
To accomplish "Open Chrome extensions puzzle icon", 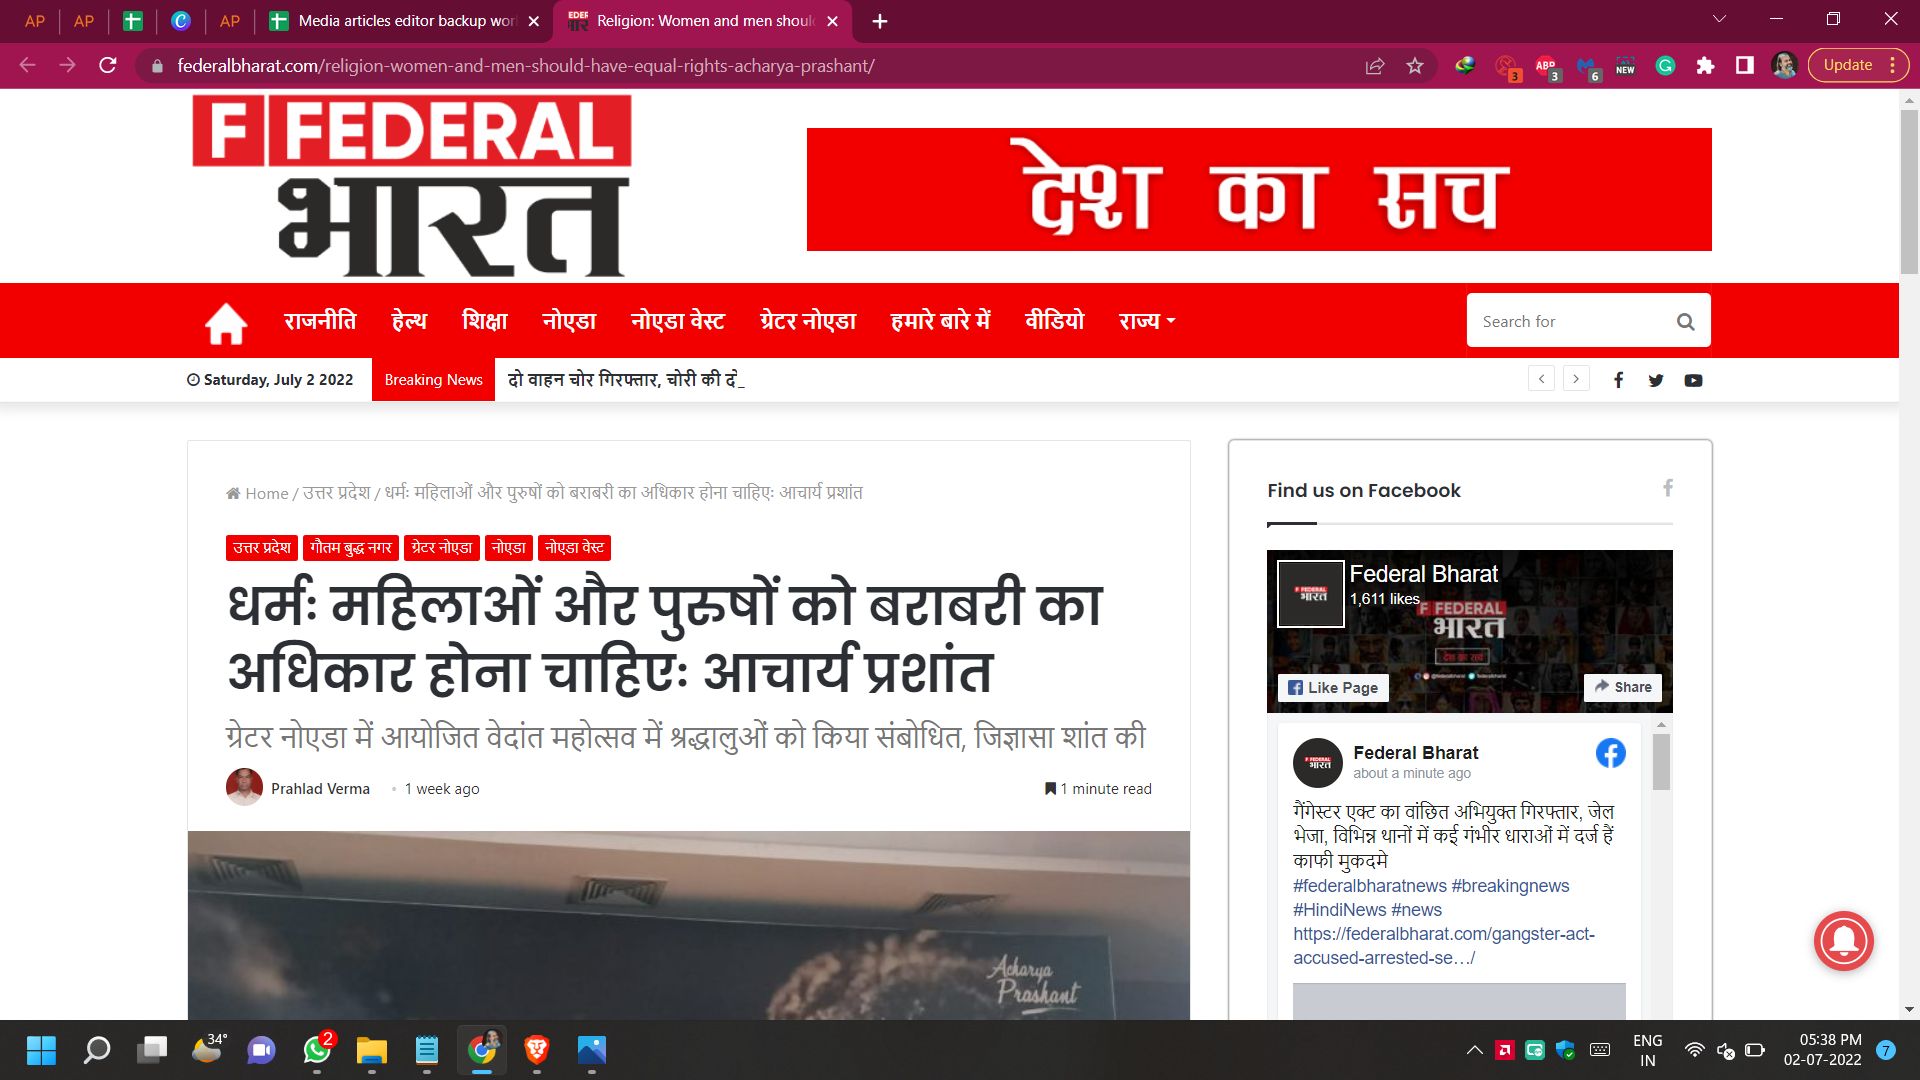I will point(1705,66).
